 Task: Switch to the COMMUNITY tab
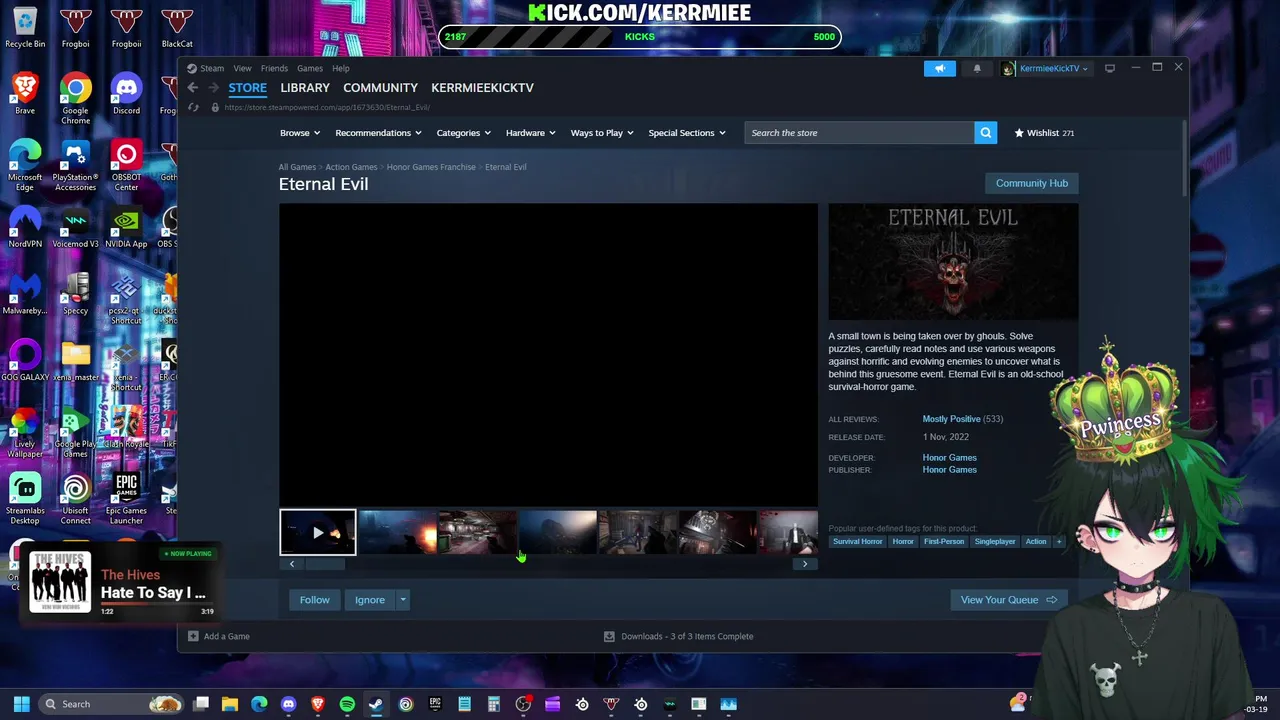(380, 88)
